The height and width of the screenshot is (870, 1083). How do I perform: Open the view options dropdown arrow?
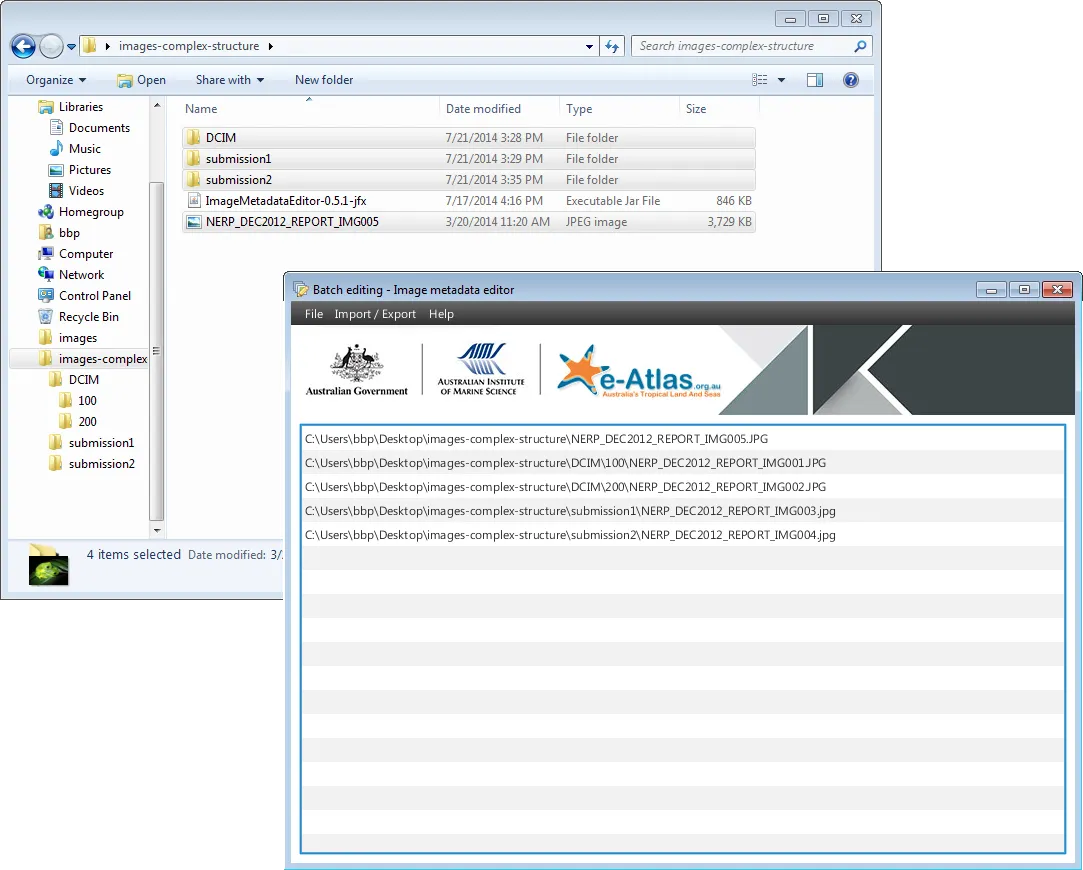781,80
